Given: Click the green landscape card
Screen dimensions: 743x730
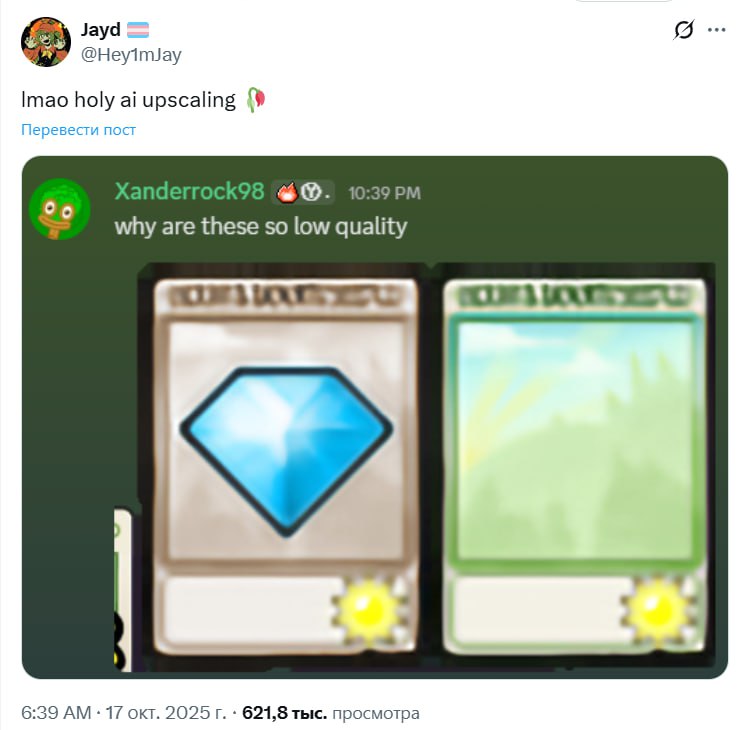Looking at the screenshot, I should click(575, 467).
